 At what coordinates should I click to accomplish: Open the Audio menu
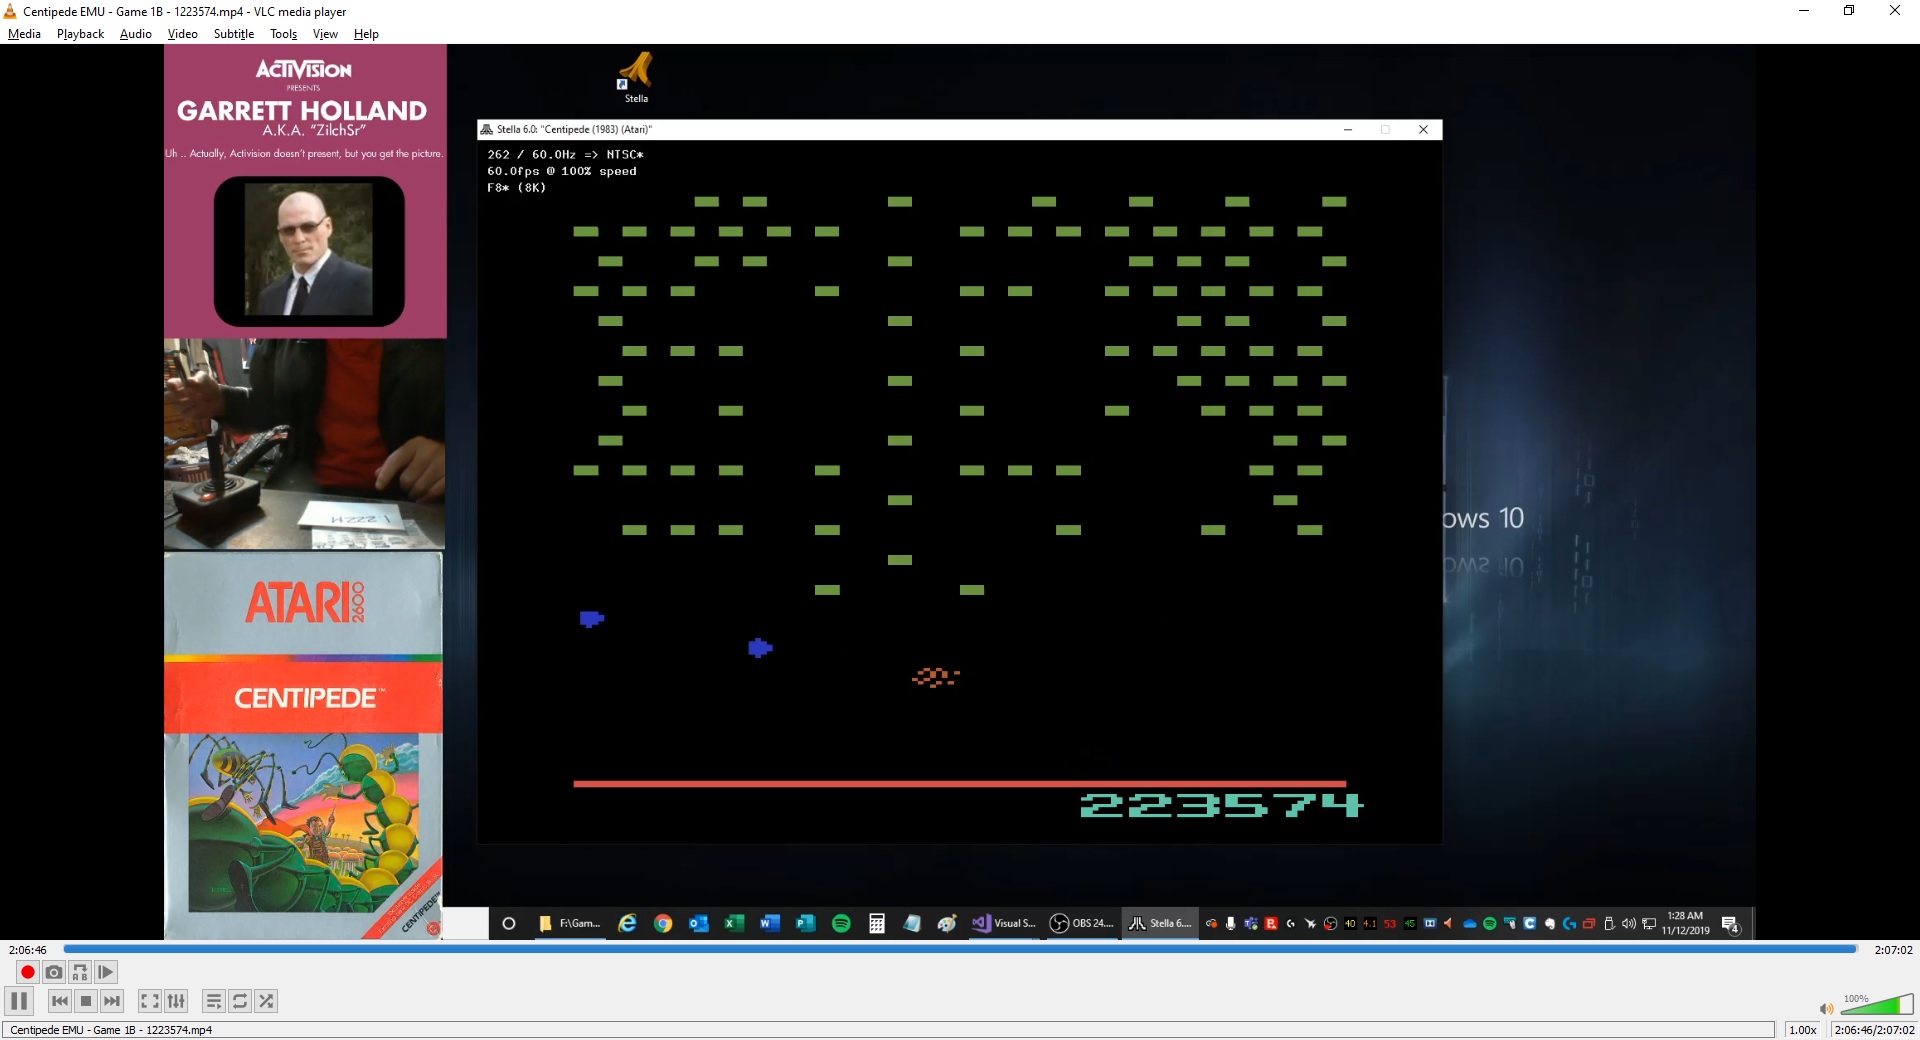136,34
